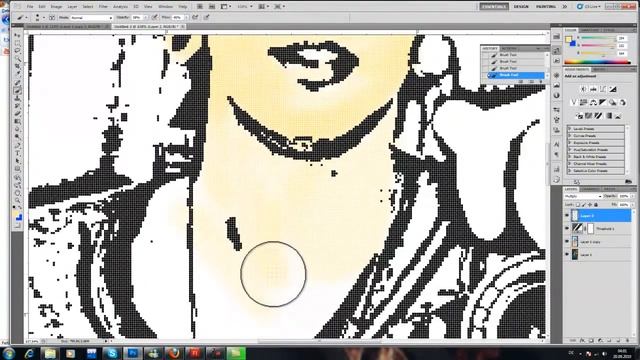
Task: Launch Mini Bridge from the application bar
Action: (212, 7)
